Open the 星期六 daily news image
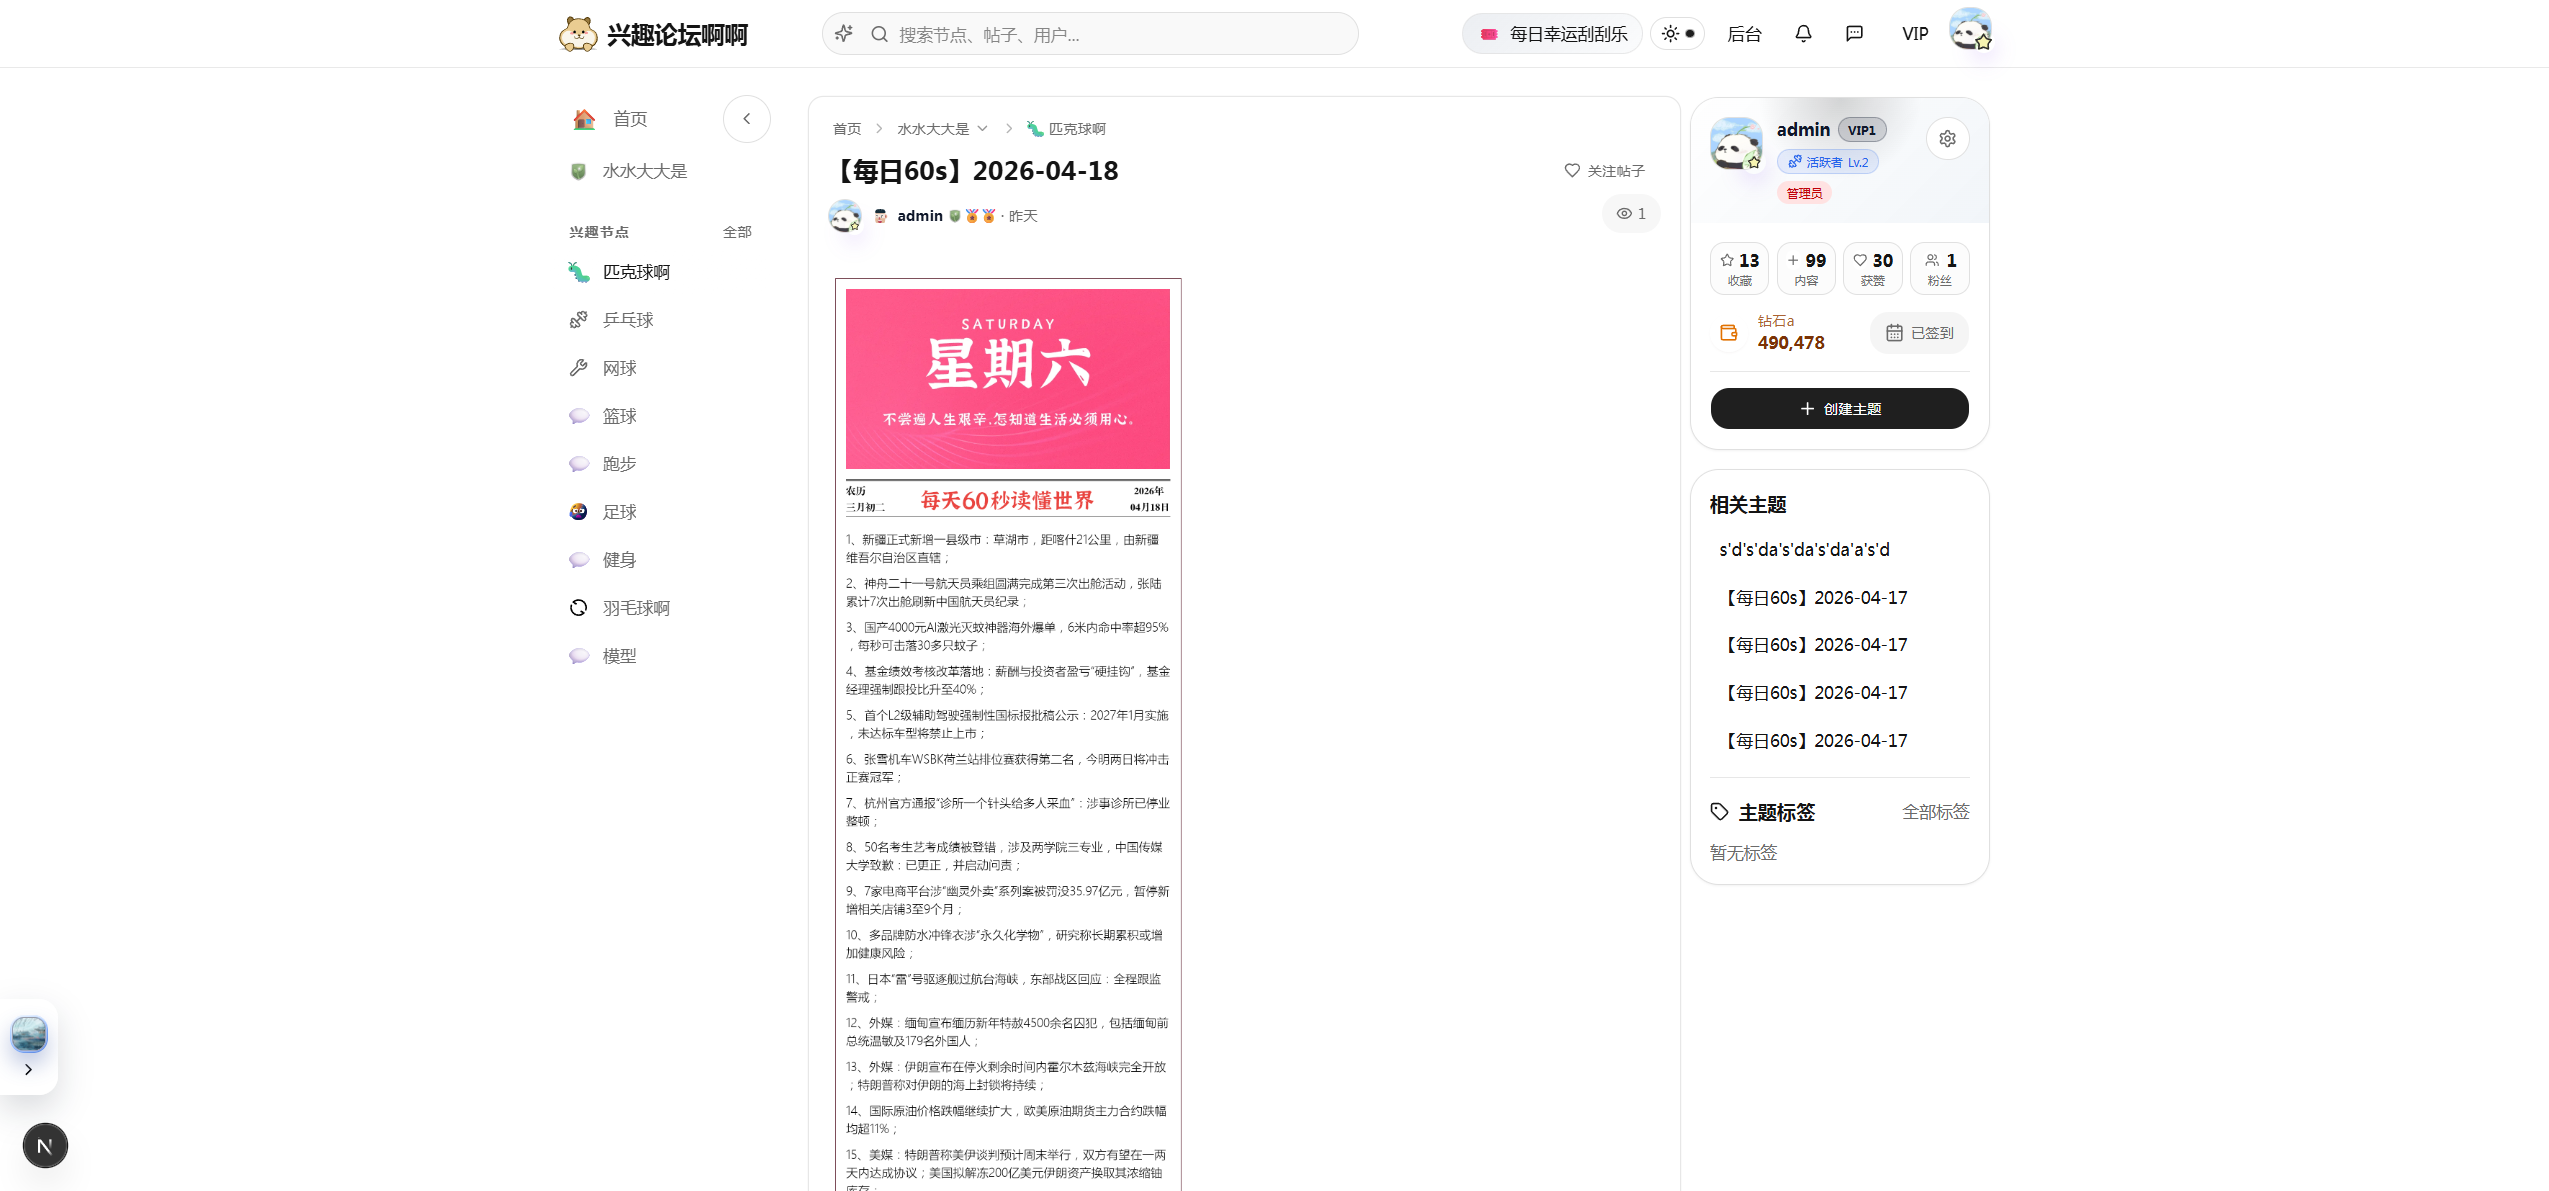 pyautogui.click(x=1008, y=379)
